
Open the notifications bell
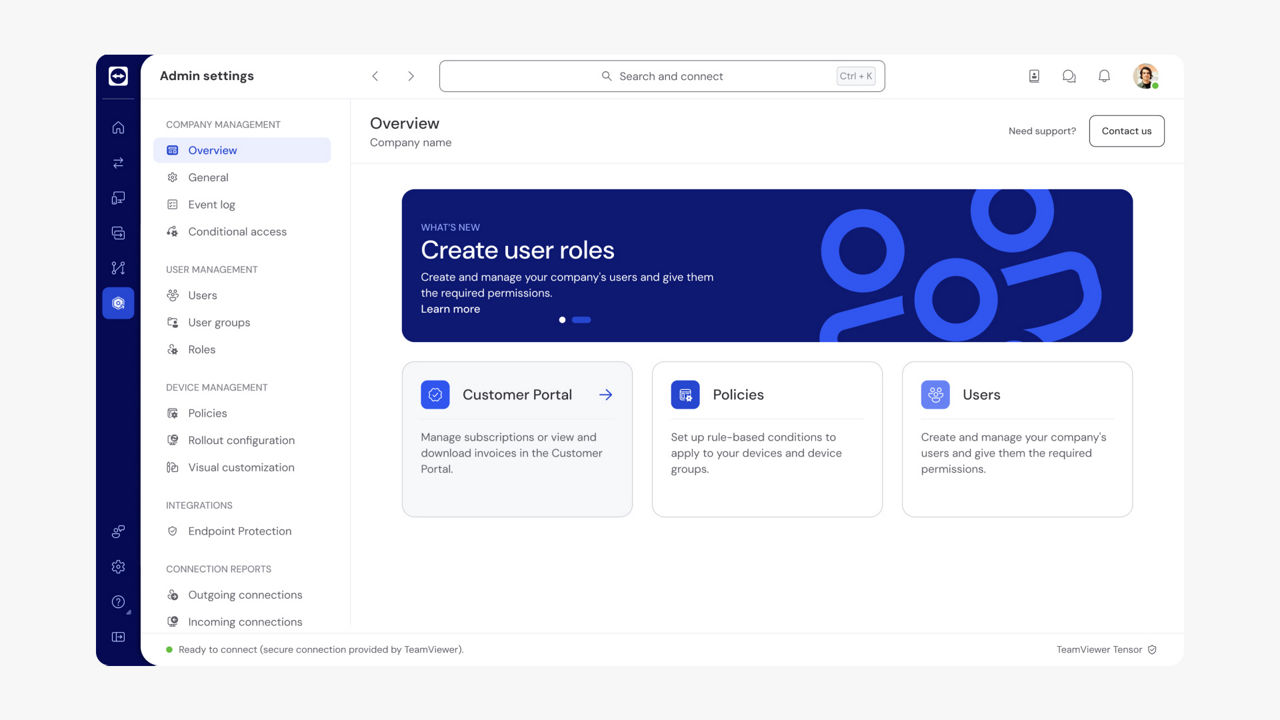click(x=1104, y=76)
